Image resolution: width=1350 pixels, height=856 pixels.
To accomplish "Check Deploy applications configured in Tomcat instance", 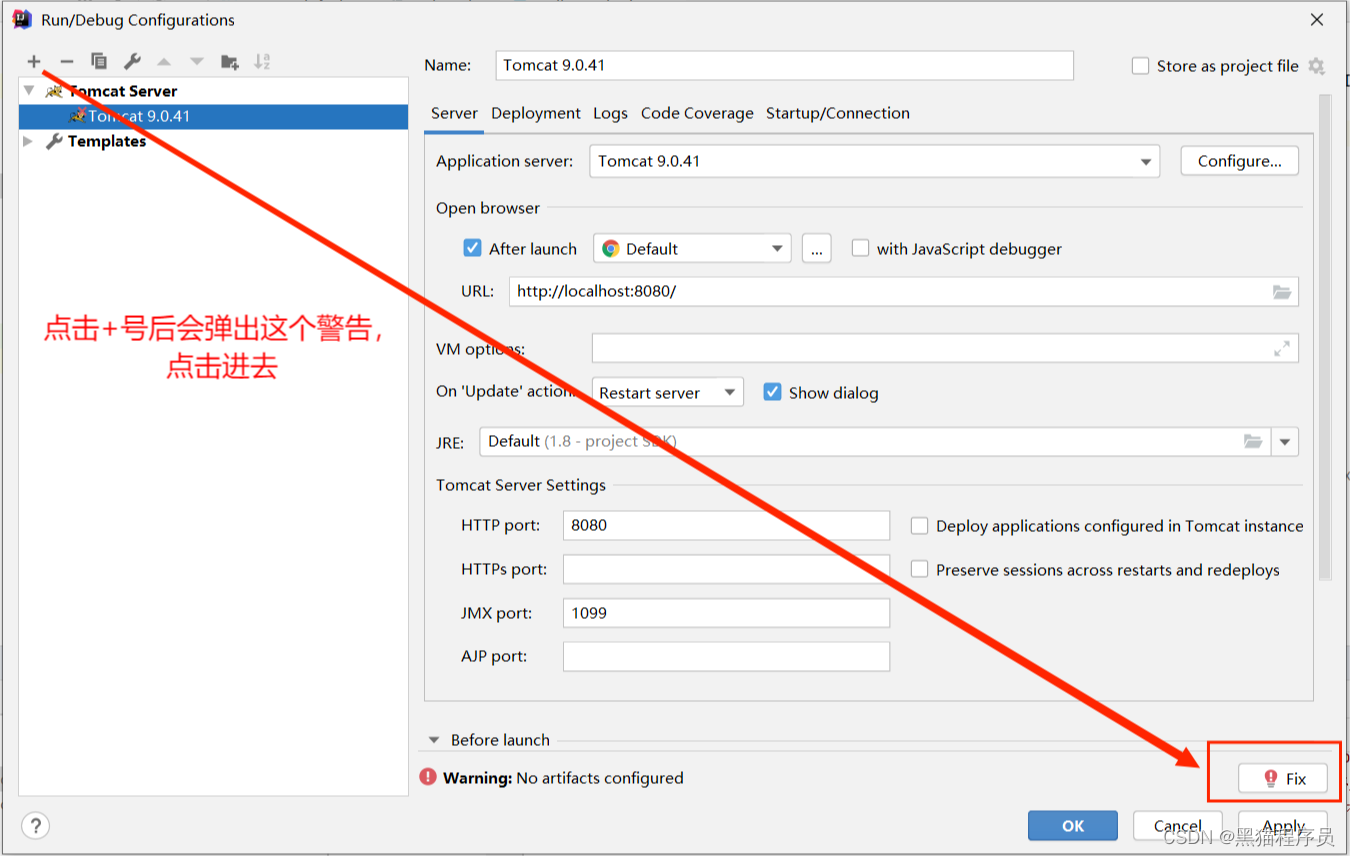I will pyautogui.click(x=920, y=526).
